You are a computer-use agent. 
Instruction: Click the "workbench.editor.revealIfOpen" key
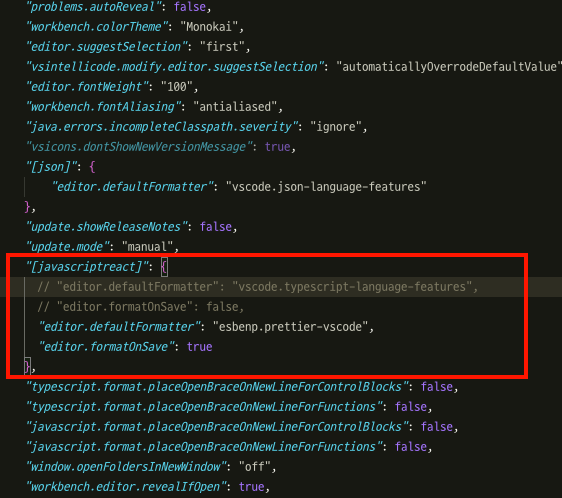tap(126, 487)
